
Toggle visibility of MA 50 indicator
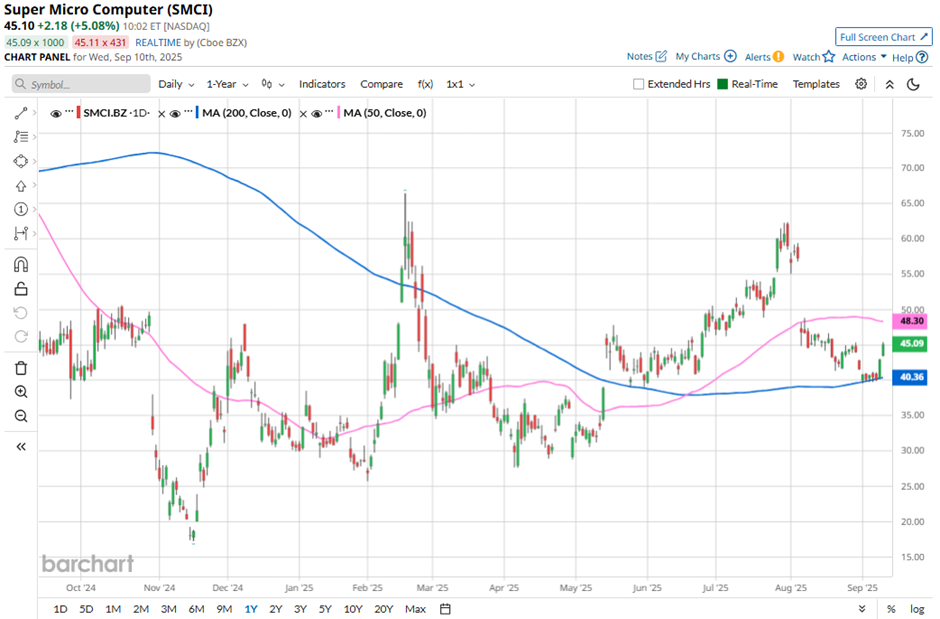click(x=317, y=113)
